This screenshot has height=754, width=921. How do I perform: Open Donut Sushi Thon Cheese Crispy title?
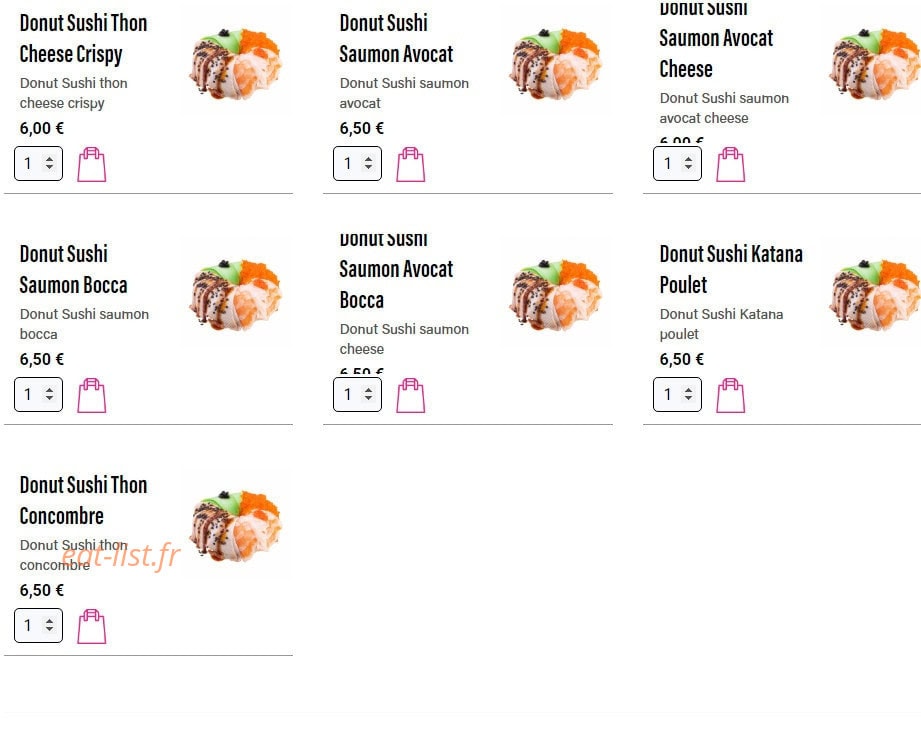pos(83,38)
